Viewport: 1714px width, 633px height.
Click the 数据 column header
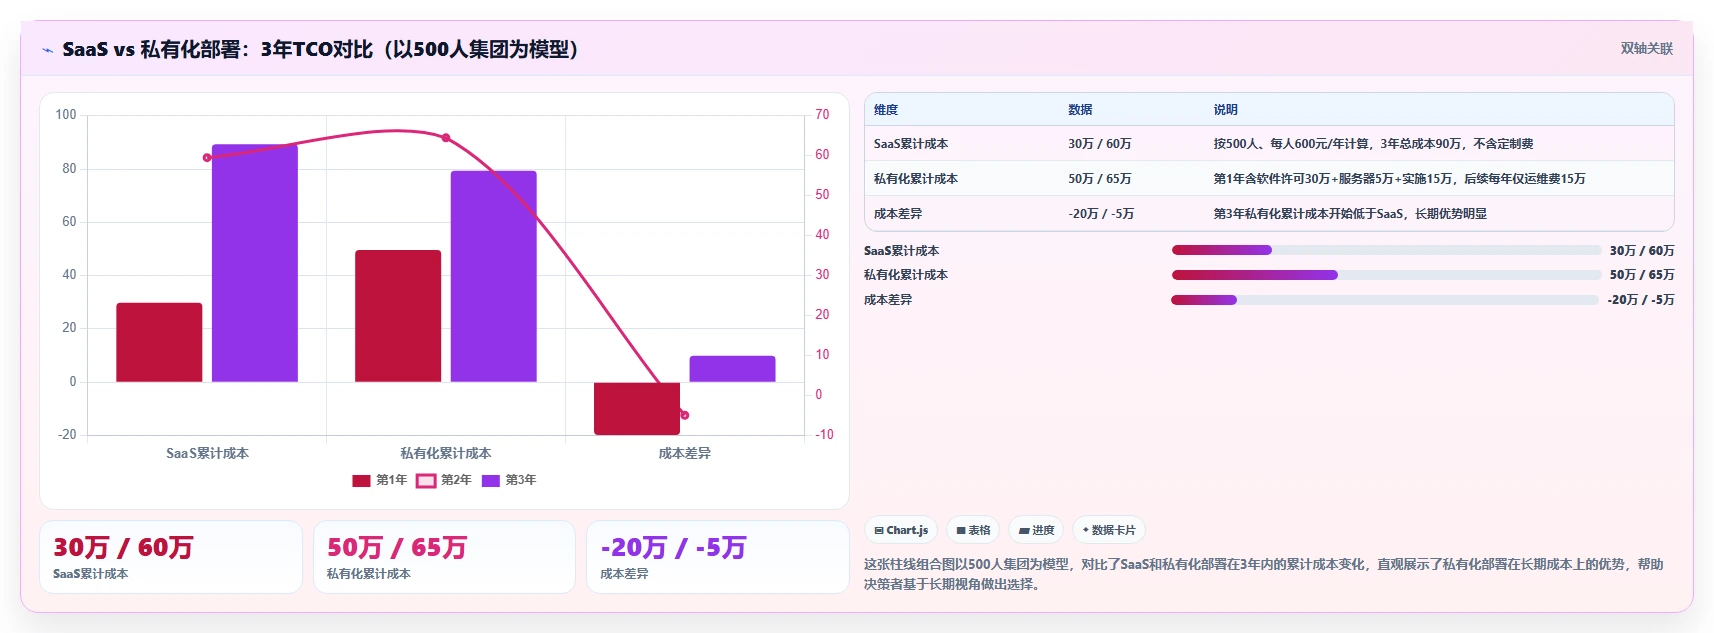pyautogui.click(x=1080, y=110)
